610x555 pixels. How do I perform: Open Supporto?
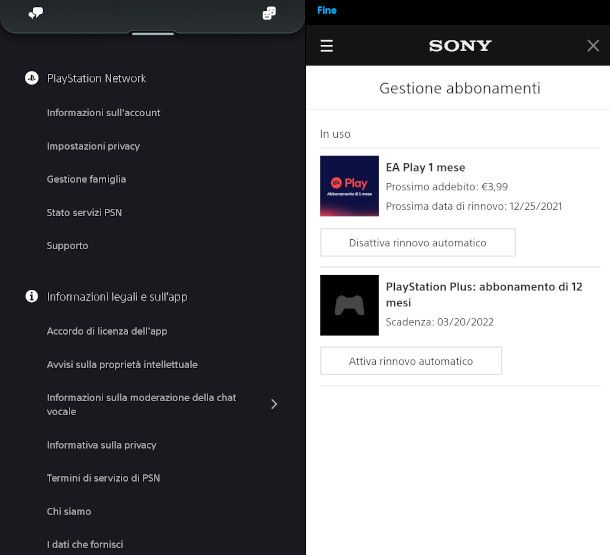click(x=67, y=246)
